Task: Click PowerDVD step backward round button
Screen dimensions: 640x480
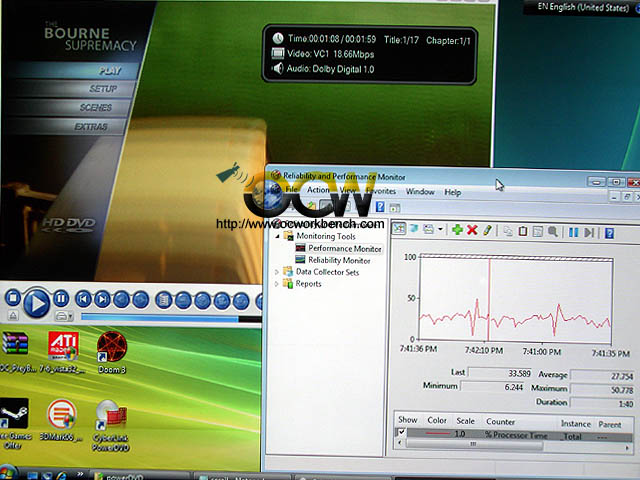Action: [x=121, y=300]
